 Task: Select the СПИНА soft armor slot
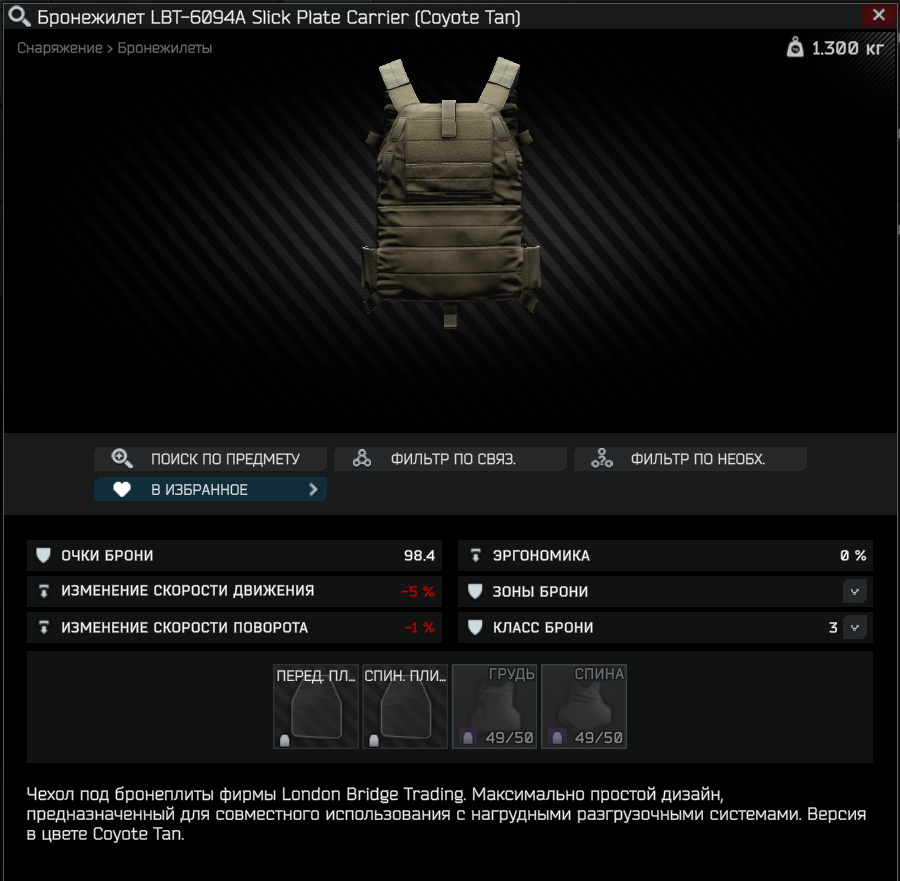(x=584, y=707)
